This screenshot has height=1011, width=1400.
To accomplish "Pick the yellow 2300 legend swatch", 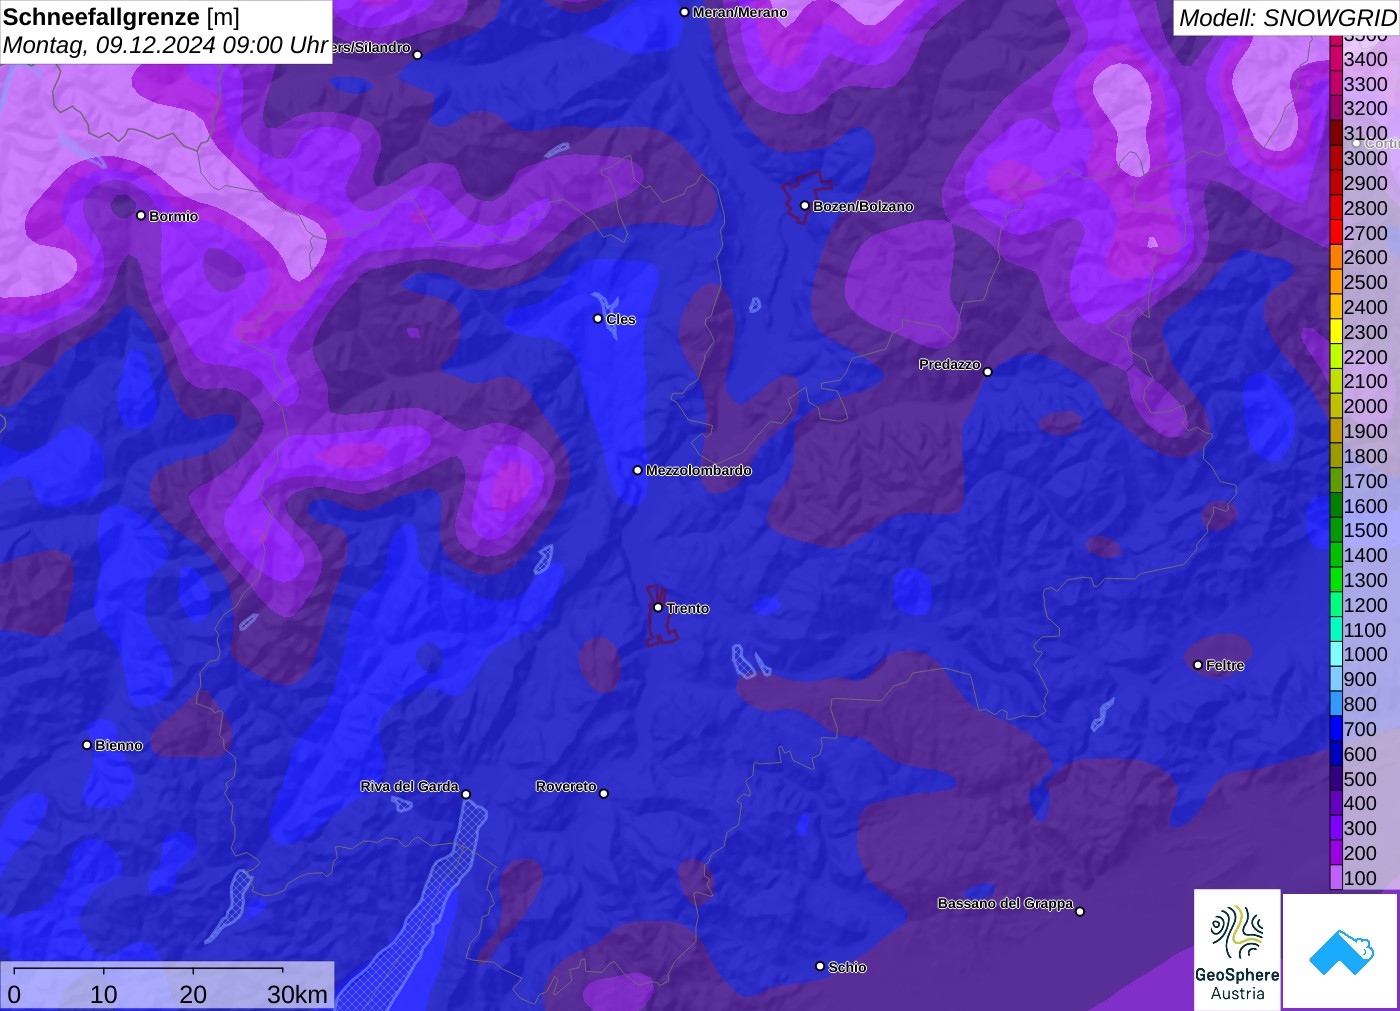I will (x=1336, y=332).
